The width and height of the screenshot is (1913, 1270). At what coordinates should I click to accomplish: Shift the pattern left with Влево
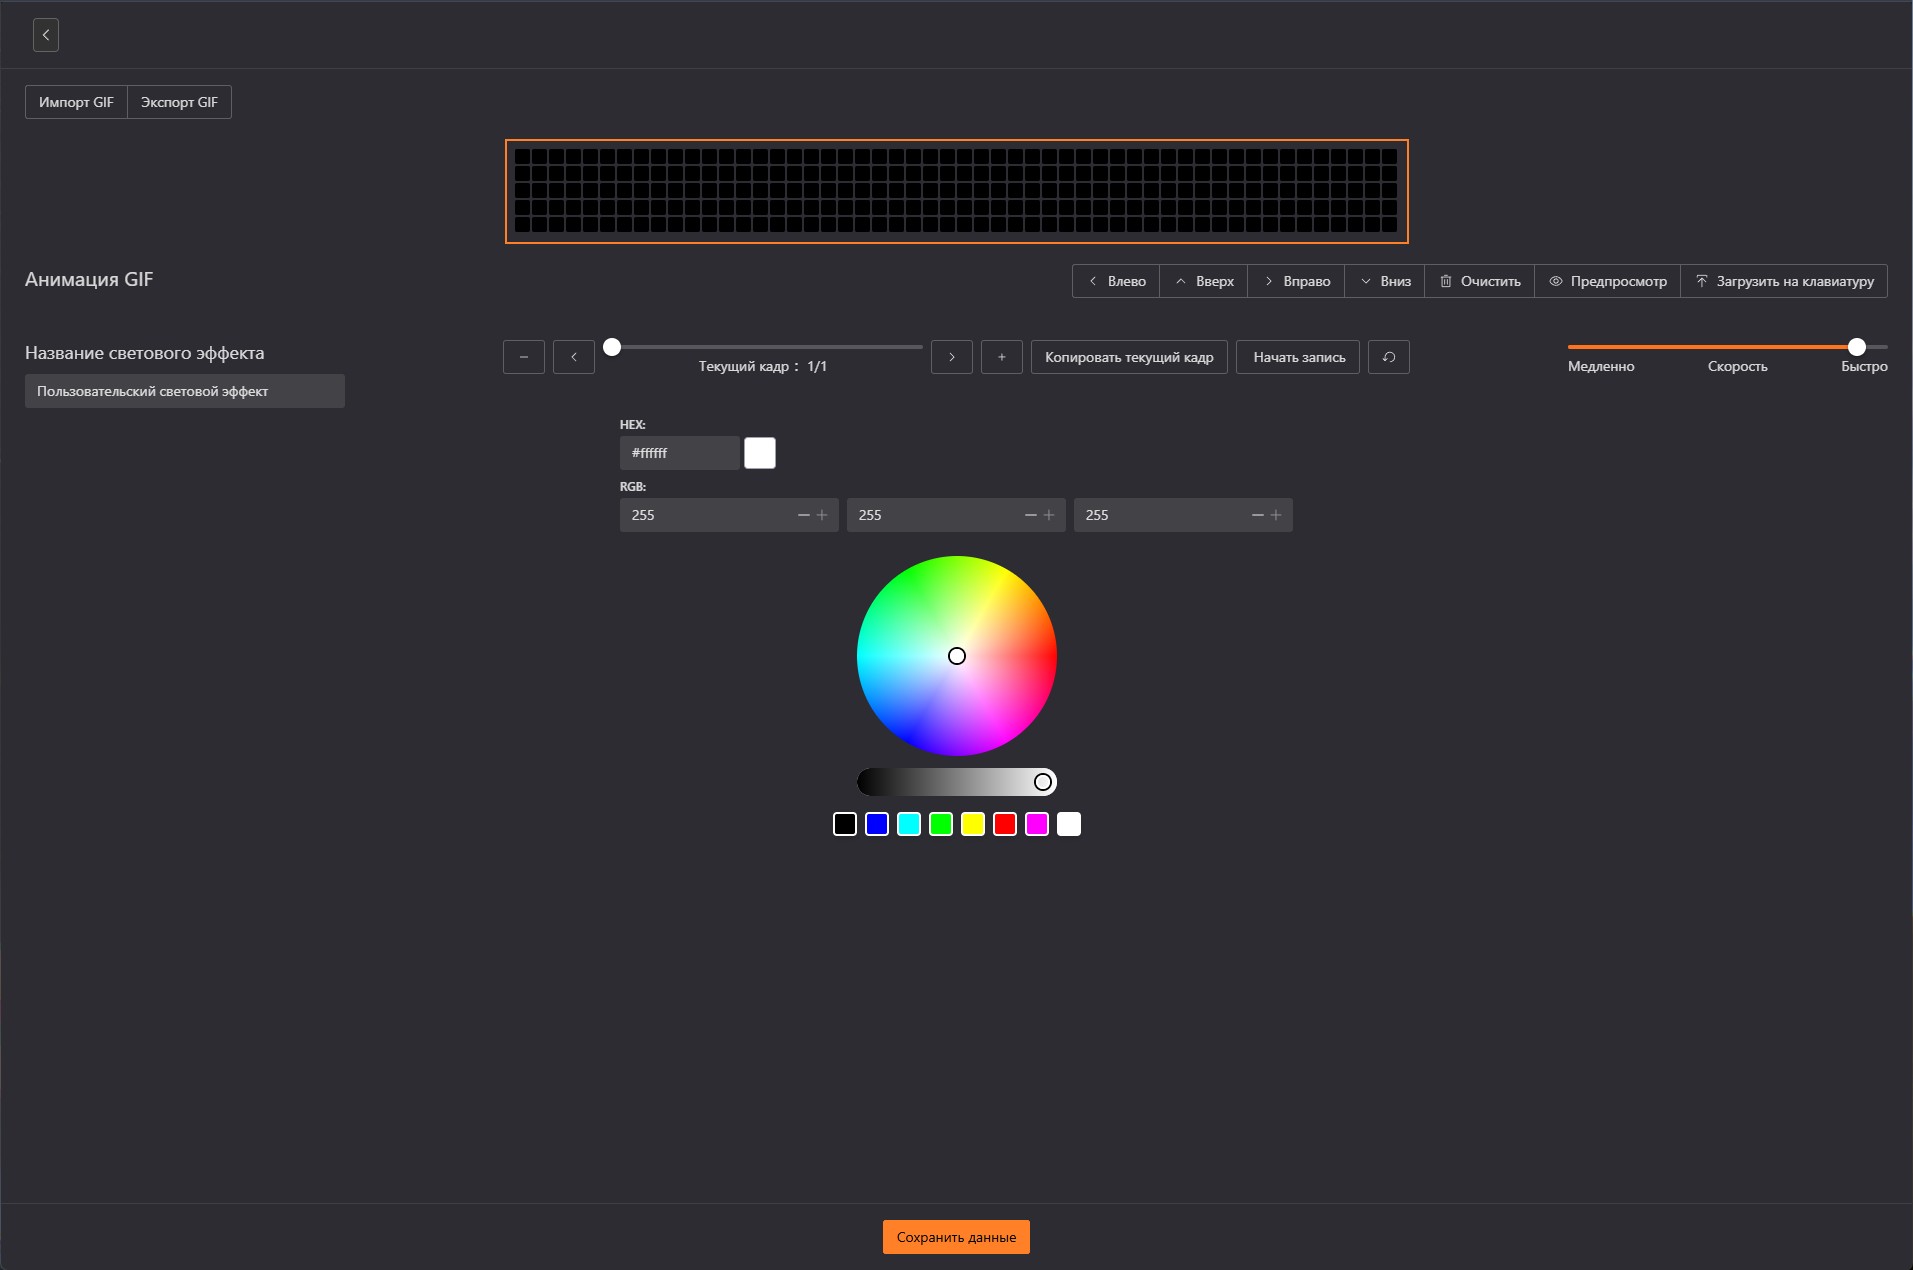coord(1116,281)
